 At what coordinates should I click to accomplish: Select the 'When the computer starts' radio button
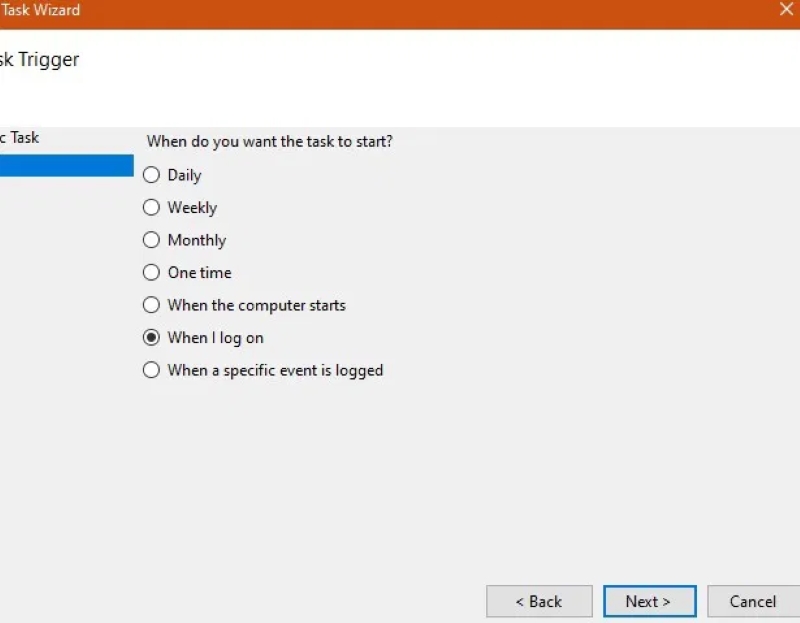click(x=151, y=305)
